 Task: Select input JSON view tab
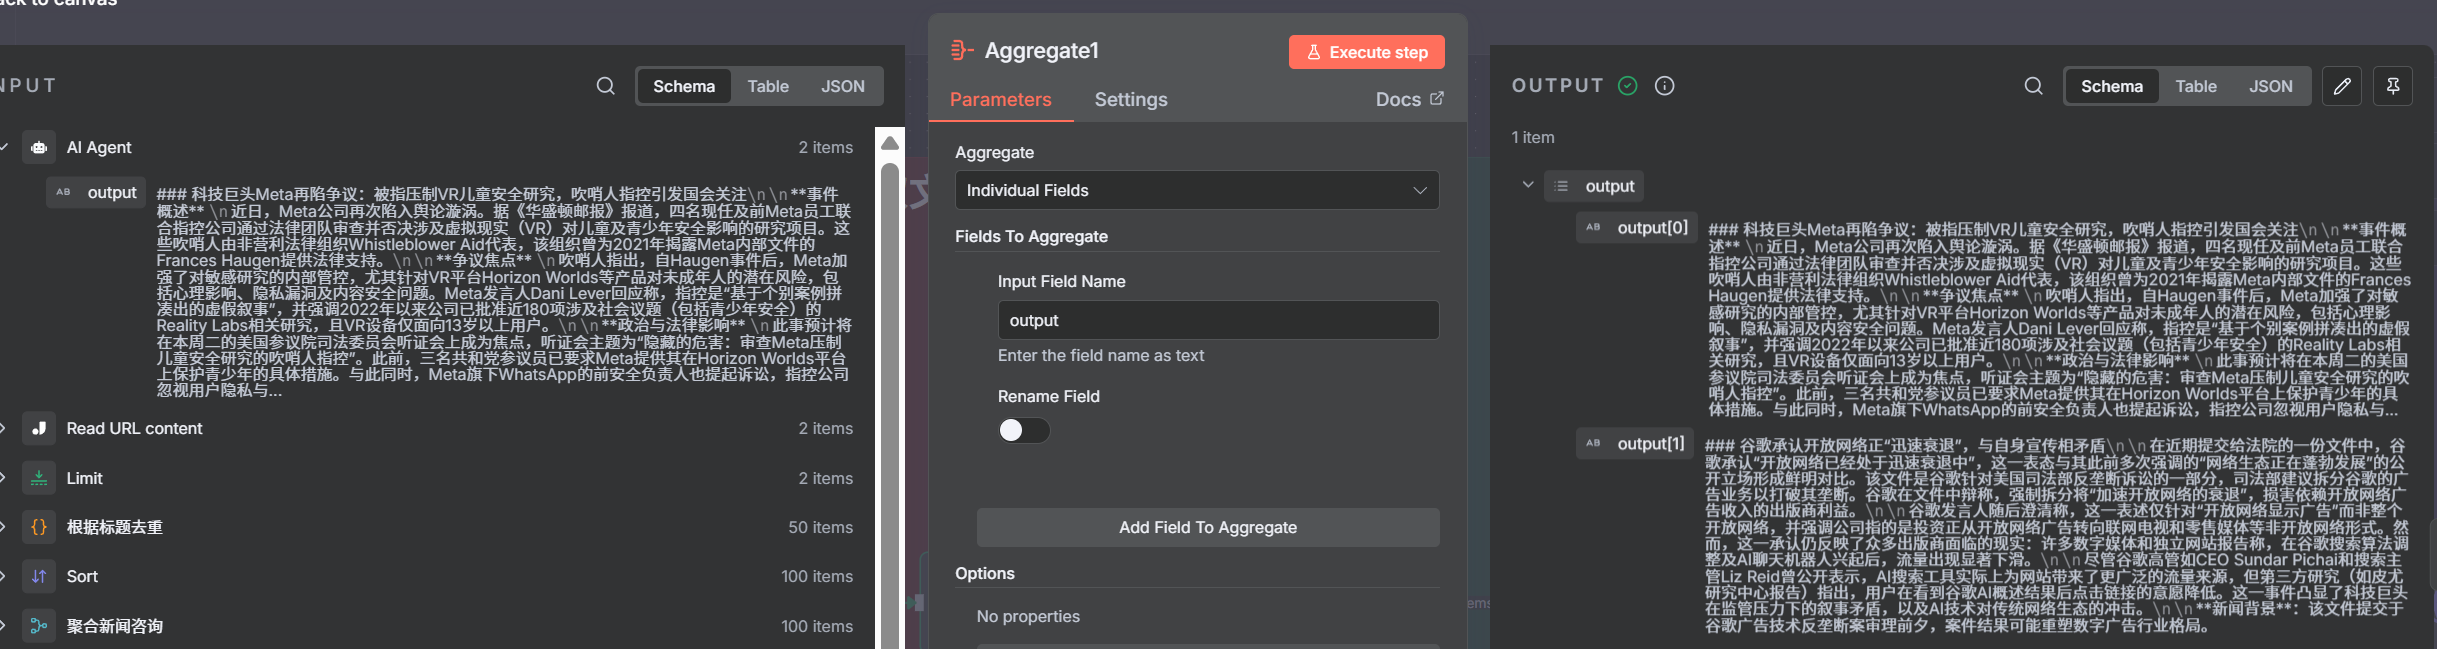point(843,86)
